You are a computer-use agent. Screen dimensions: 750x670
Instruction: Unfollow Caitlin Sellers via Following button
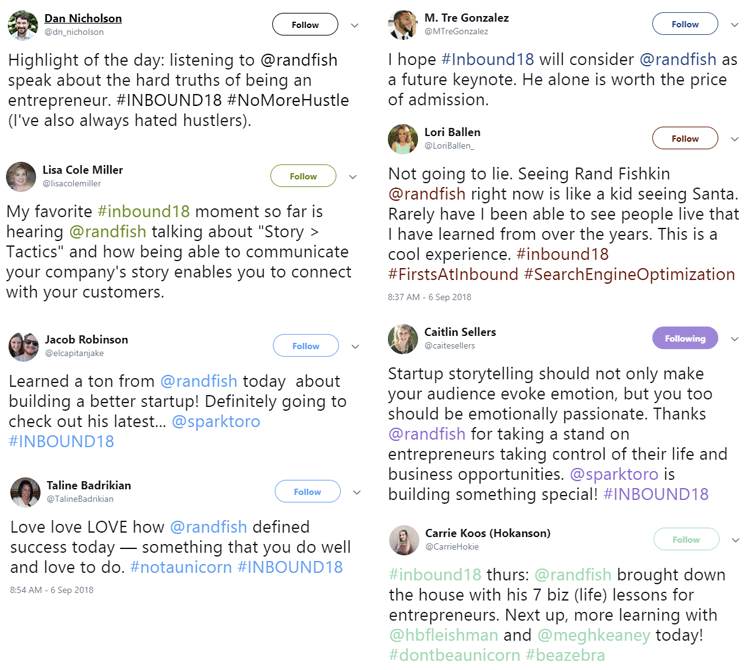tap(685, 339)
